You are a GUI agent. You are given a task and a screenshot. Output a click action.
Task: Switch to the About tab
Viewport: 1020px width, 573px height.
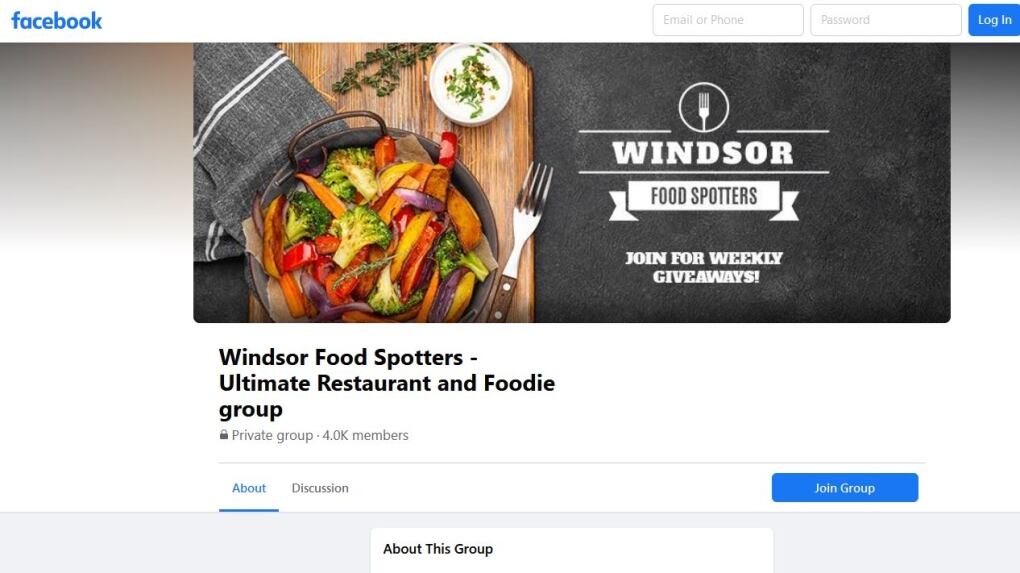pyautogui.click(x=249, y=488)
